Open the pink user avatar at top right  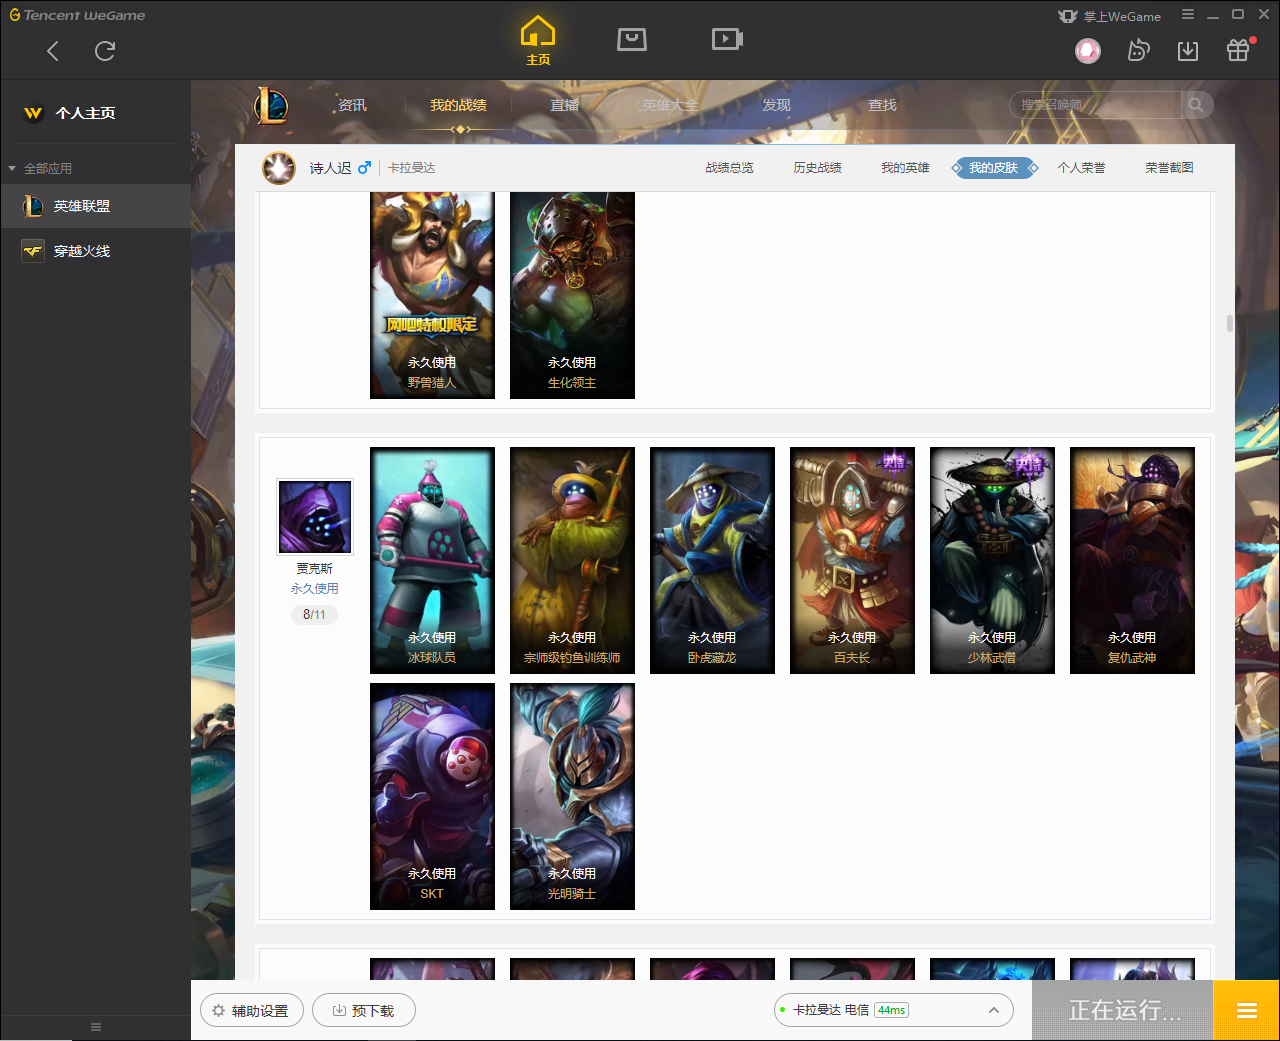click(1088, 50)
